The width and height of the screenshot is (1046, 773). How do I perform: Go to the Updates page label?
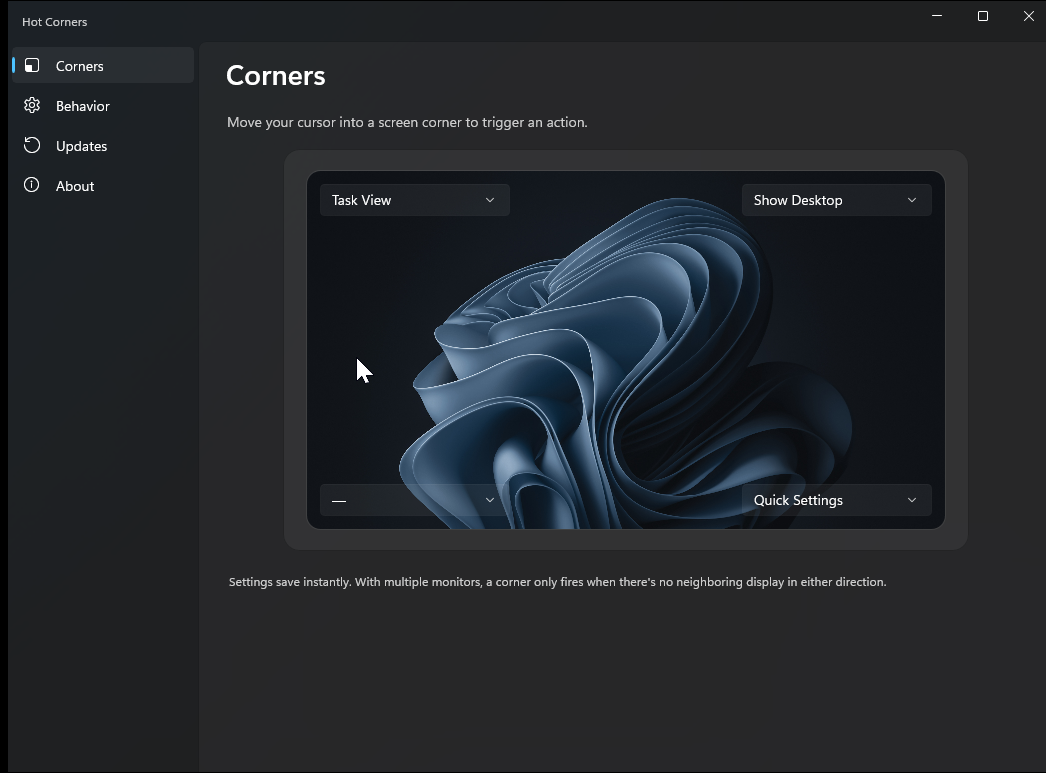[x=81, y=146]
